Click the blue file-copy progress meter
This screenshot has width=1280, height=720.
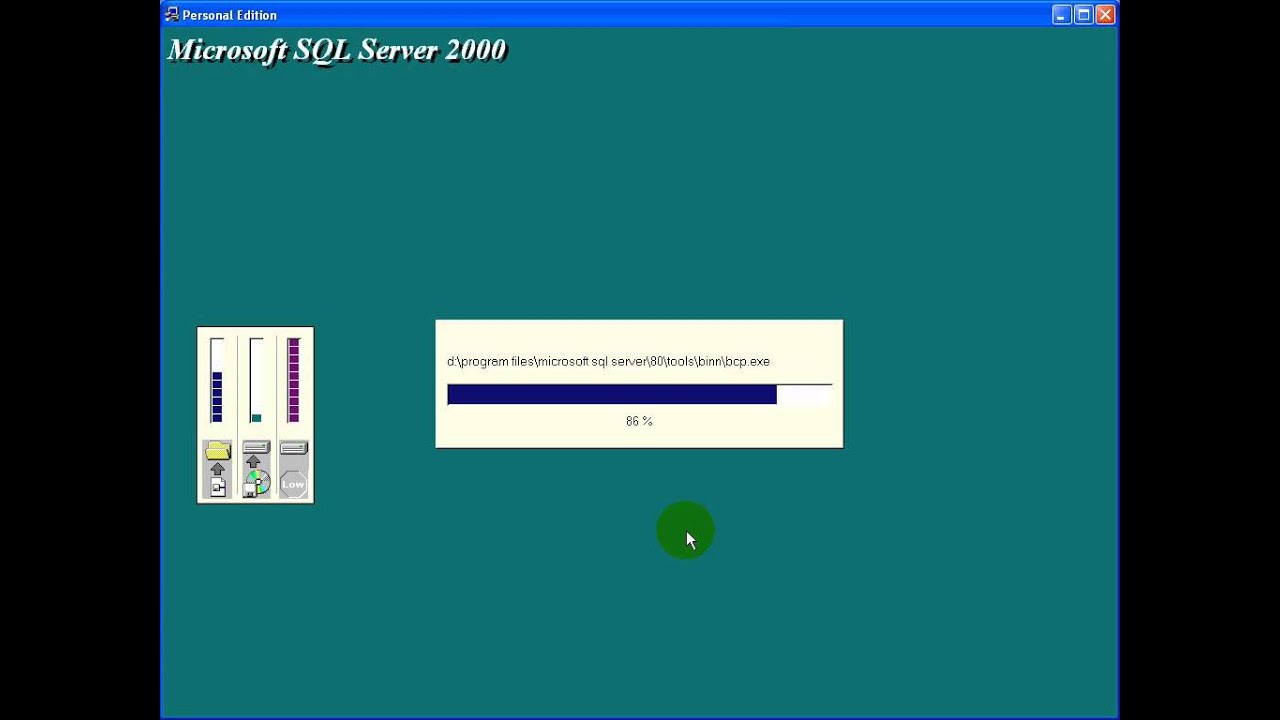(217, 380)
